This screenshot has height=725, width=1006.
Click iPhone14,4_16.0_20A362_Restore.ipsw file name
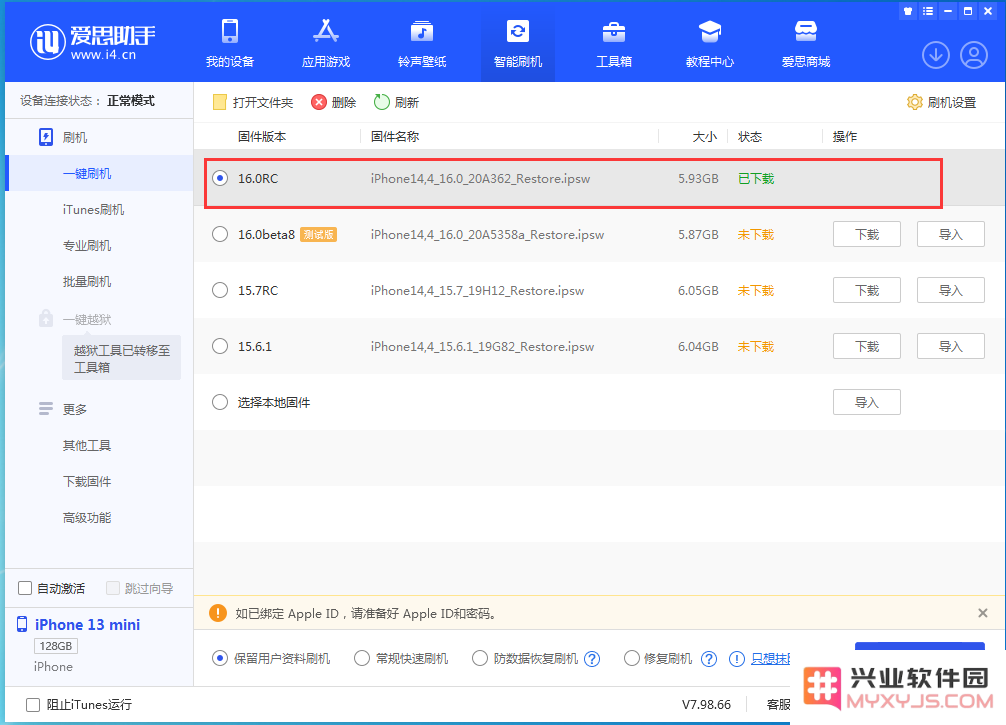coord(480,178)
